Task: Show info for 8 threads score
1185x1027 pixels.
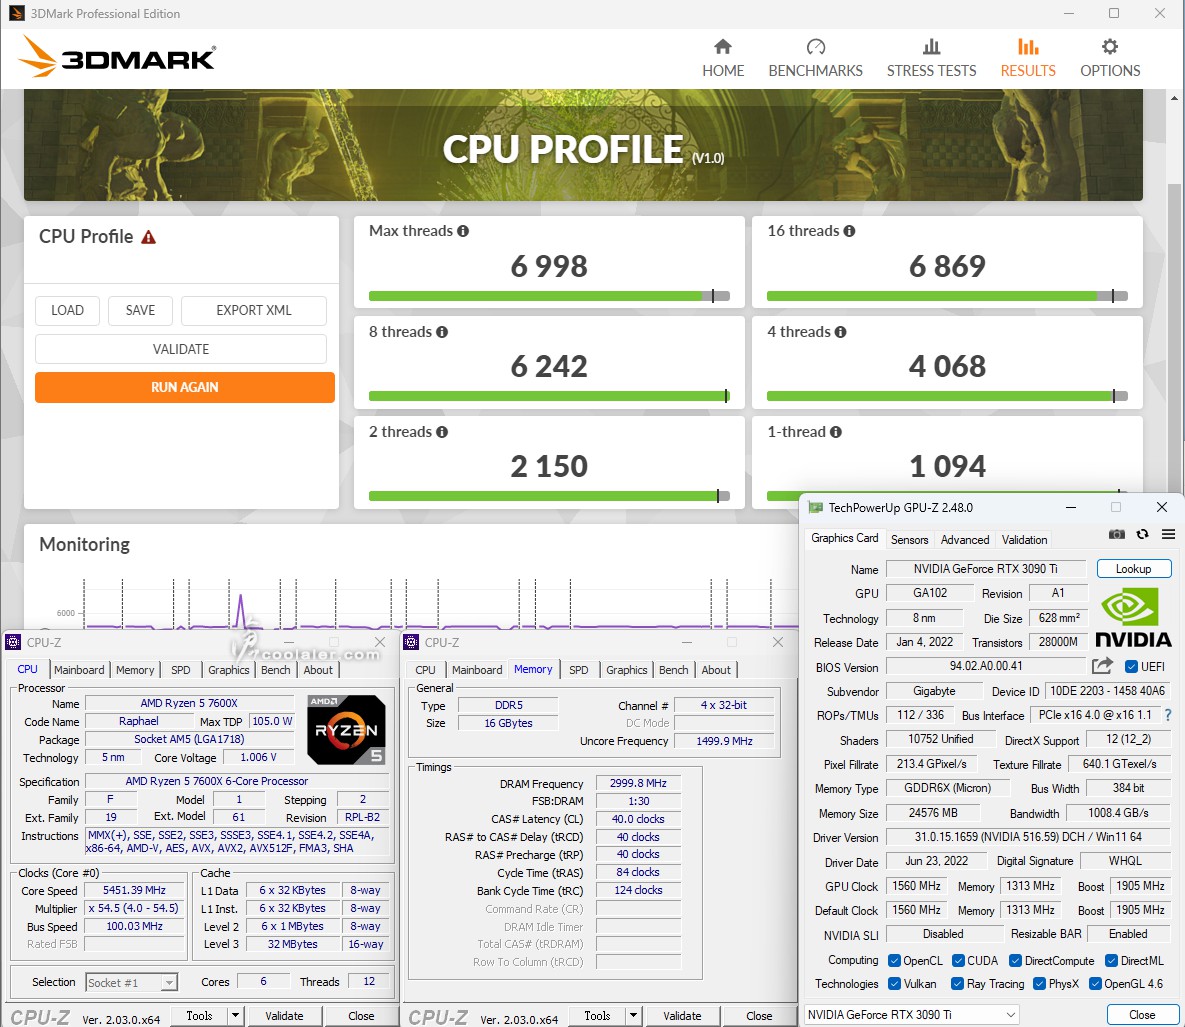Action: (x=442, y=332)
